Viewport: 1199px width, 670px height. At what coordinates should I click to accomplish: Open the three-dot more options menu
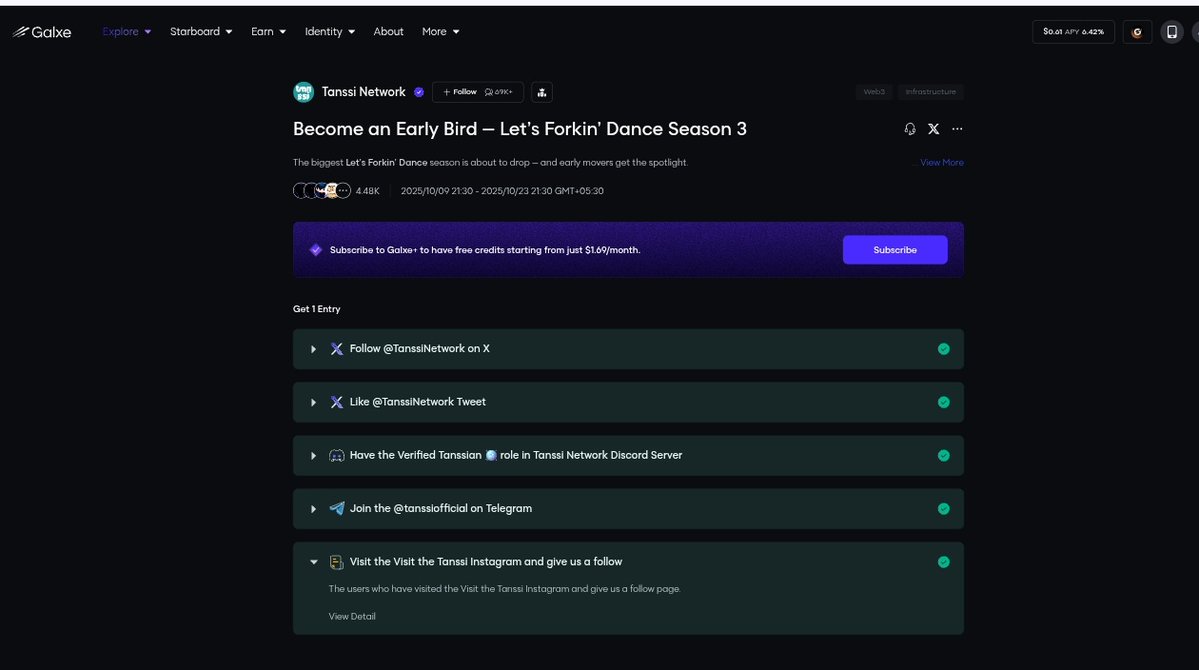point(957,129)
